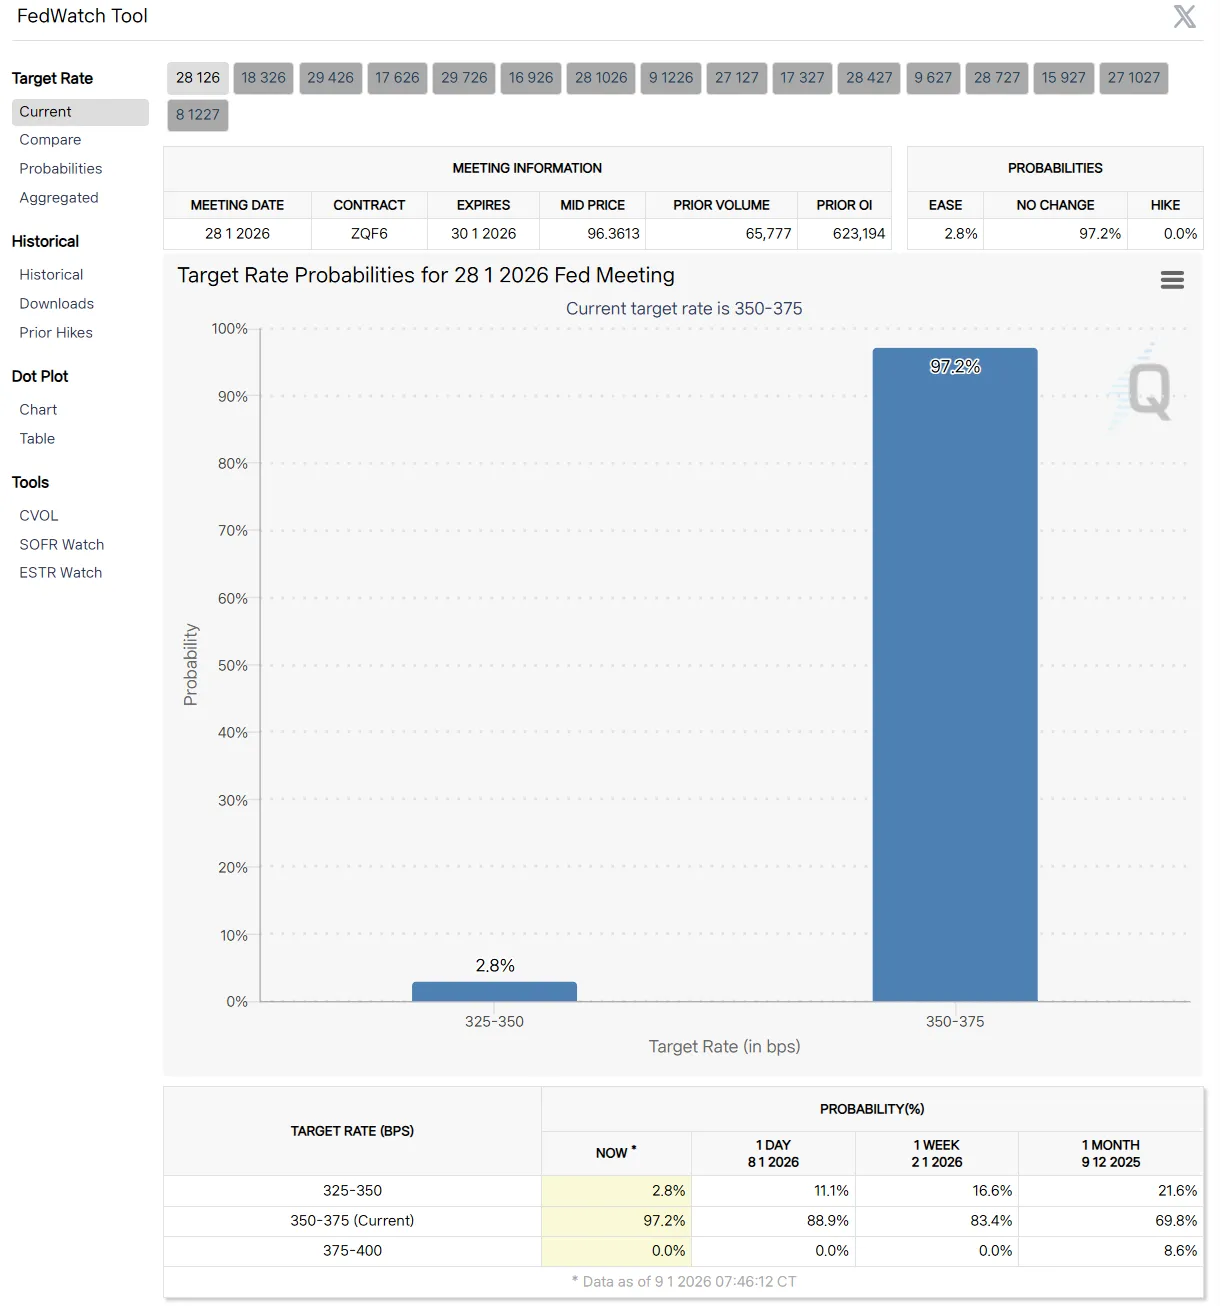Image resolution: width=1220 pixels, height=1306 pixels.
Task: Open the 8 1227 meeting tab
Action: pyautogui.click(x=198, y=115)
